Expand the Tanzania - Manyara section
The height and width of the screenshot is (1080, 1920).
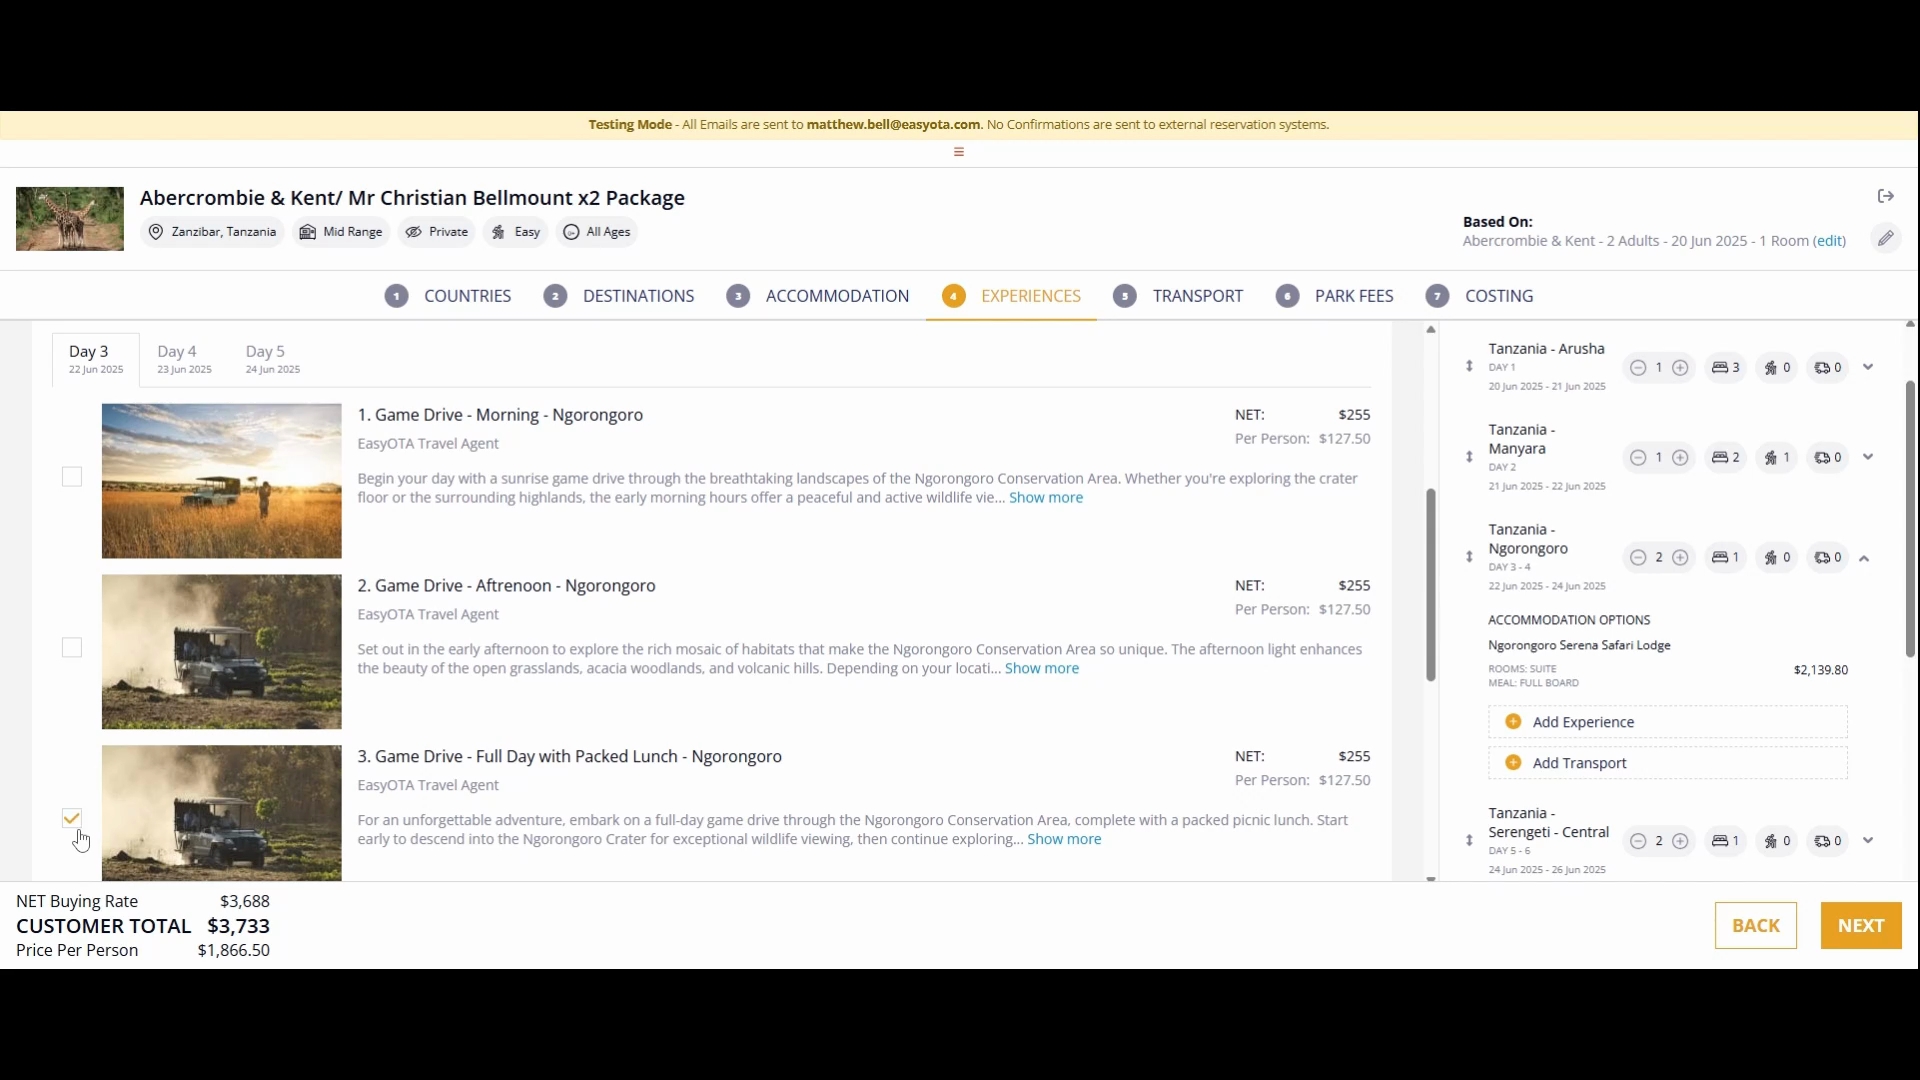pyautogui.click(x=1867, y=457)
